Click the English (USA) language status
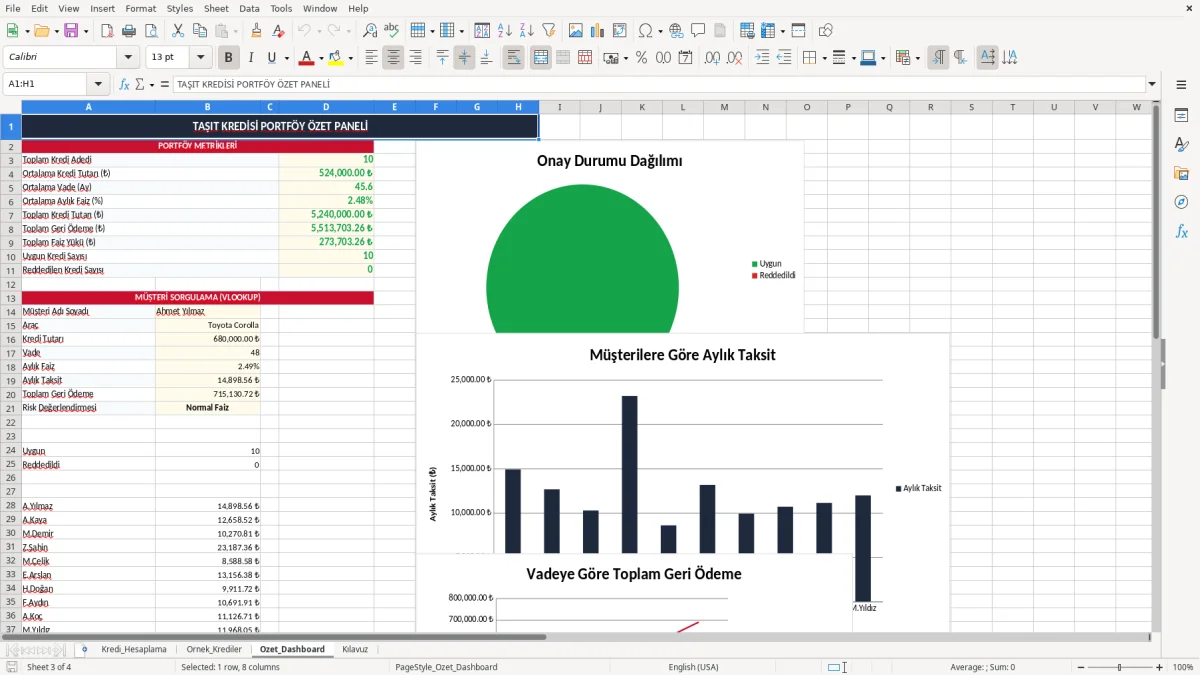 pos(693,667)
